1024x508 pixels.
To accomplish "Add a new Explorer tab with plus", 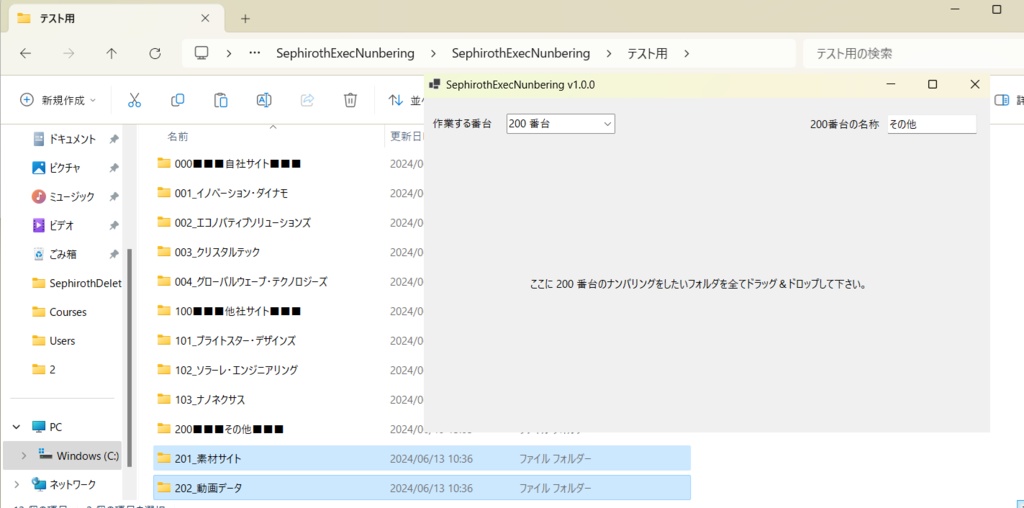I will pyautogui.click(x=245, y=19).
